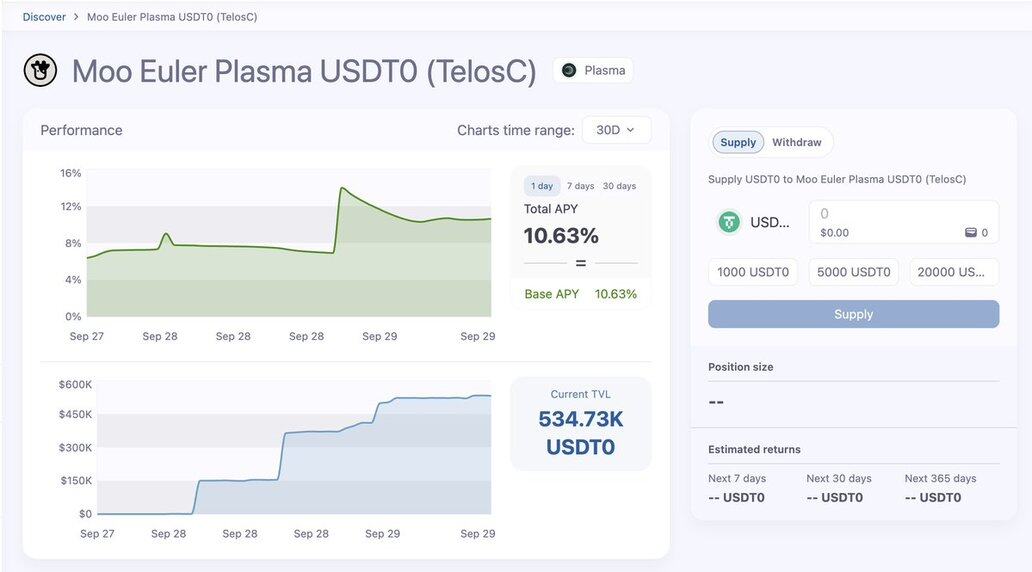The width and height of the screenshot is (1032, 572).
Task: Click the Moo cow vault logo icon
Action: (41, 70)
